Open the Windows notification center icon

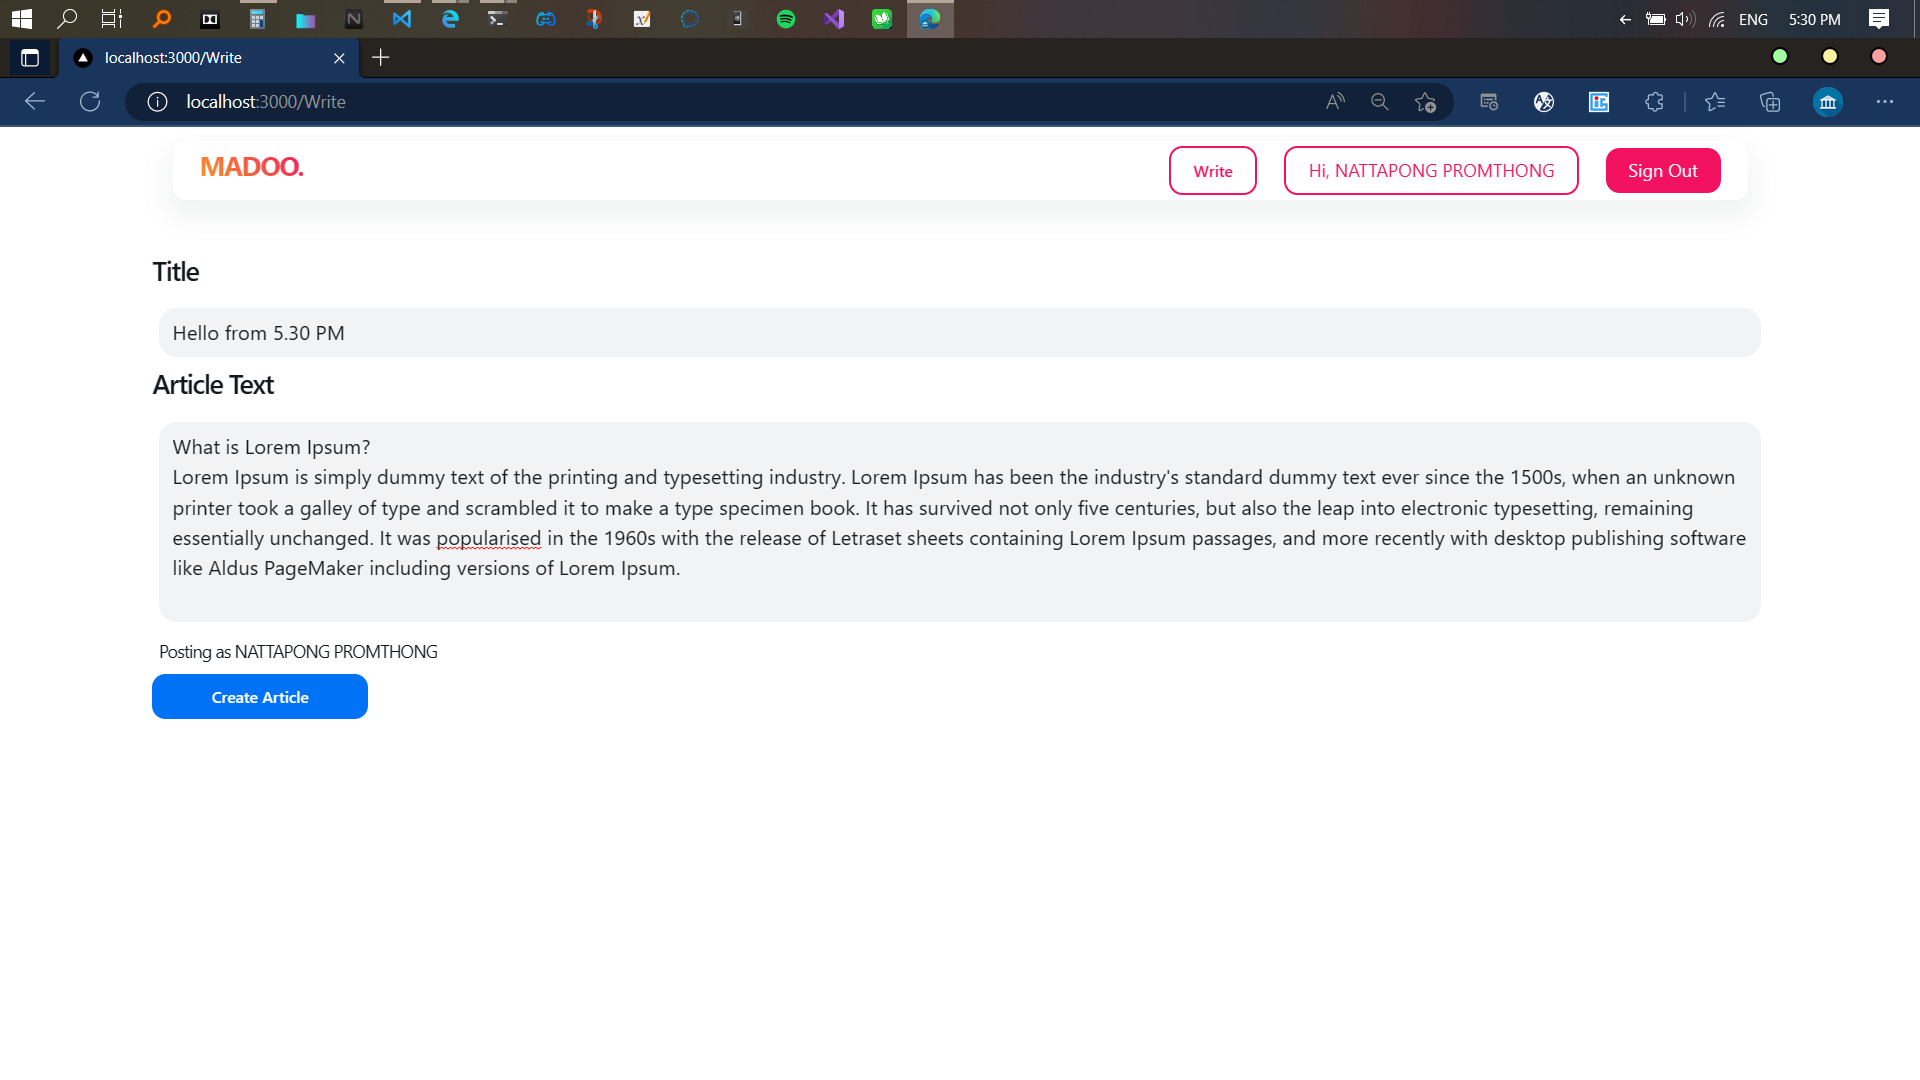(x=1879, y=19)
